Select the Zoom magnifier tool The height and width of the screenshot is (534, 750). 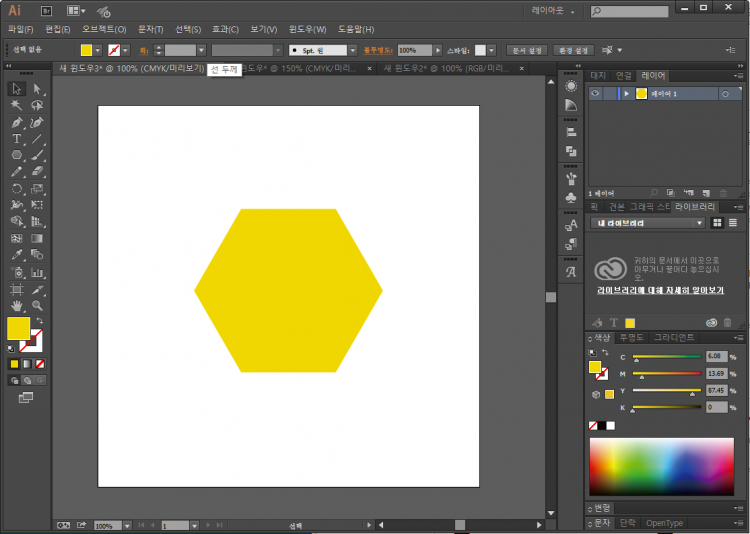37,305
